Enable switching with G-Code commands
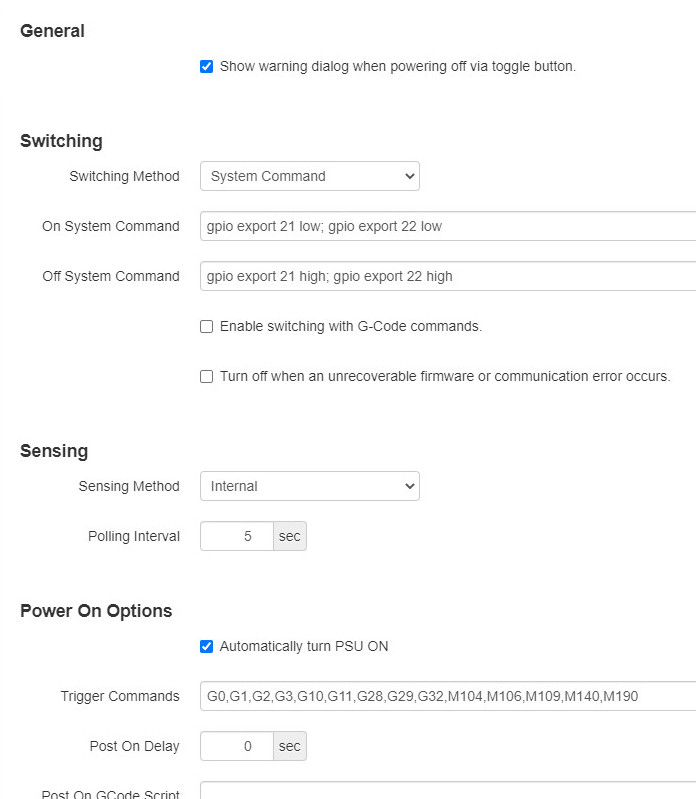This screenshot has width=696, height=799. pos(207,327)
